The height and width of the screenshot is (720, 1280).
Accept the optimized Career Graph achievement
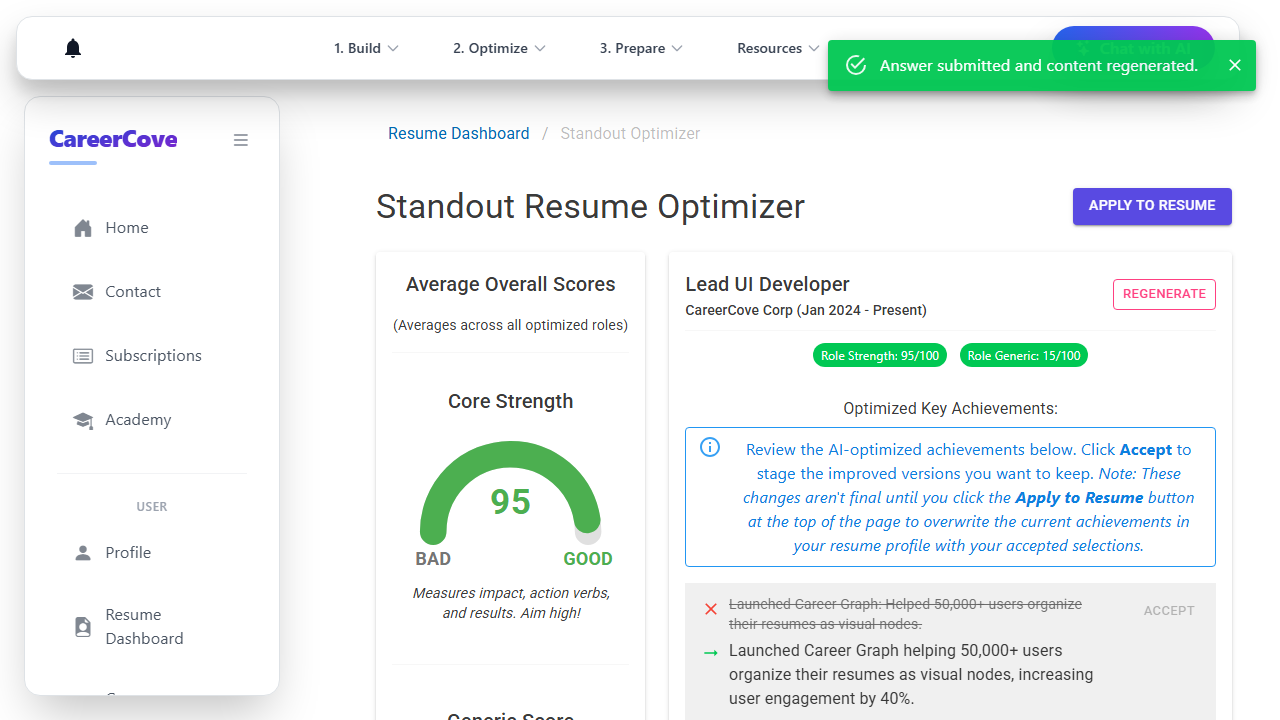point(1169,610)
